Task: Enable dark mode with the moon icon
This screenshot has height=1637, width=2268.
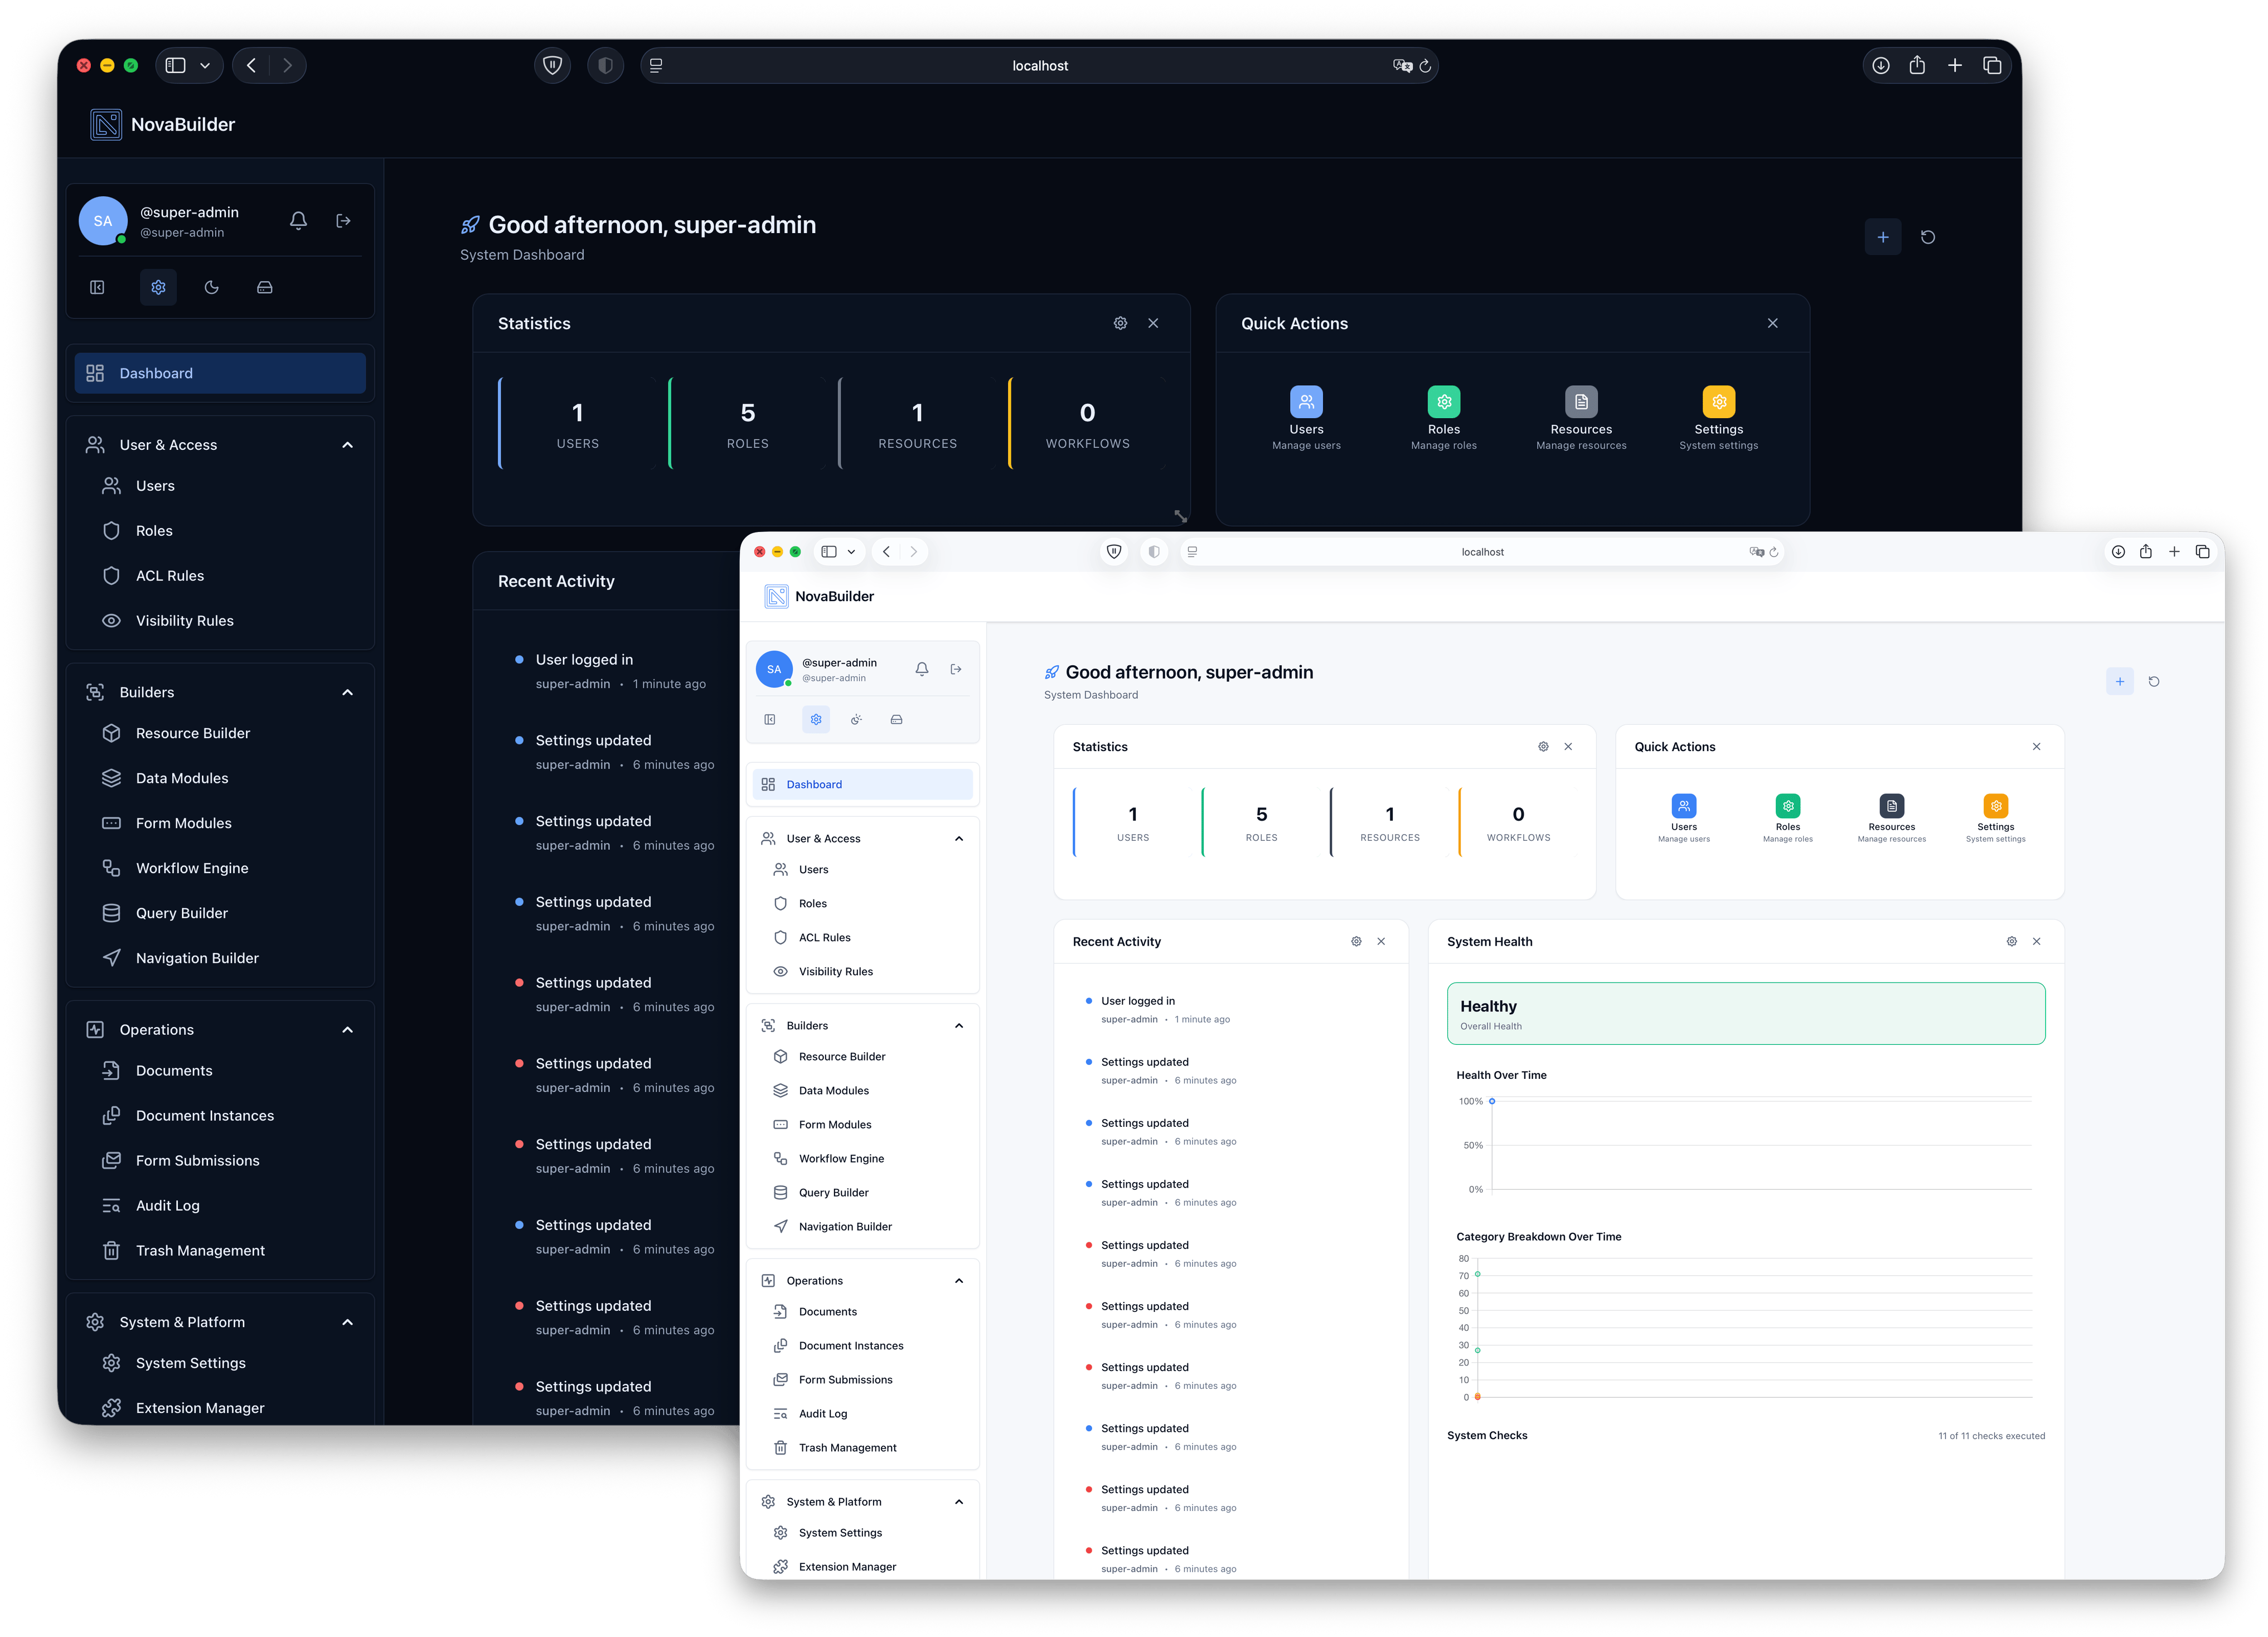Action: pos(211,287)
